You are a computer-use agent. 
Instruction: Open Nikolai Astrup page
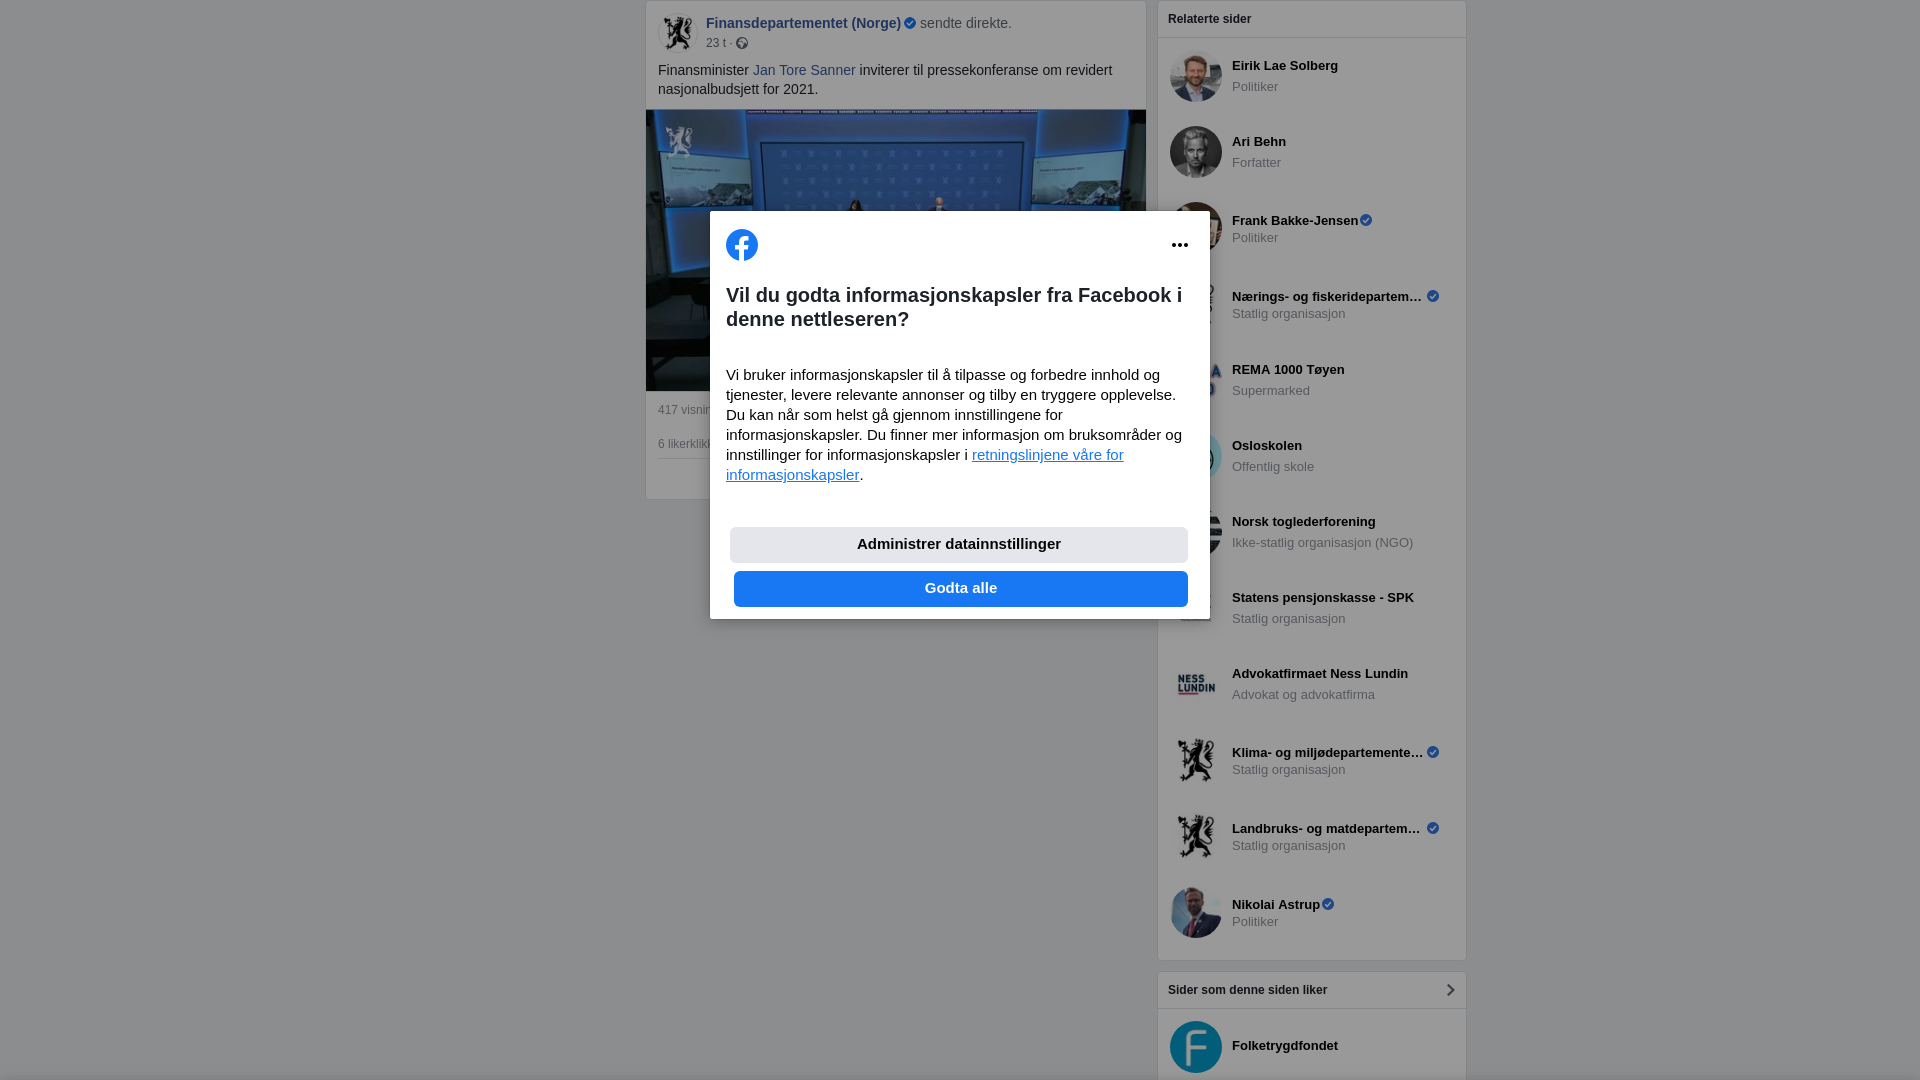click(x=1276, y=905)
